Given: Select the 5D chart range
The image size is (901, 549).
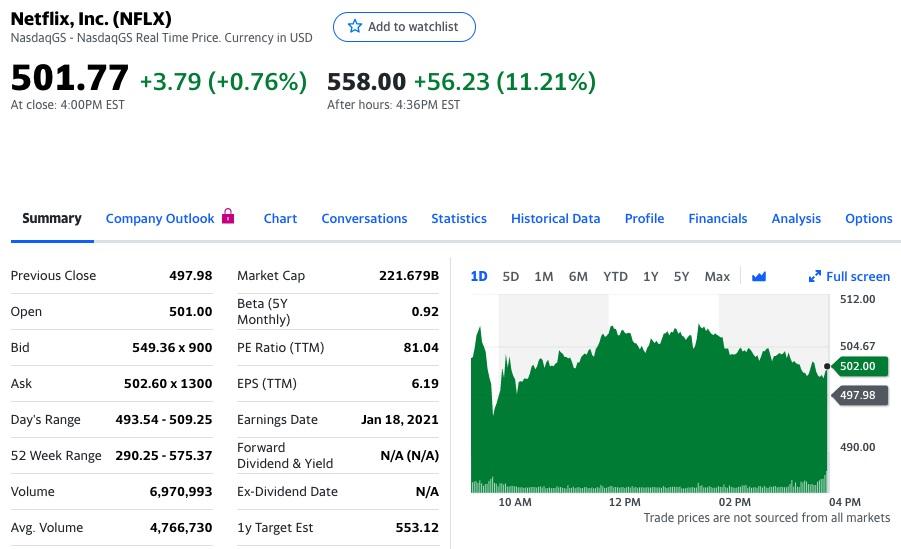Looking at the screenshot, I should coord(511,277).
